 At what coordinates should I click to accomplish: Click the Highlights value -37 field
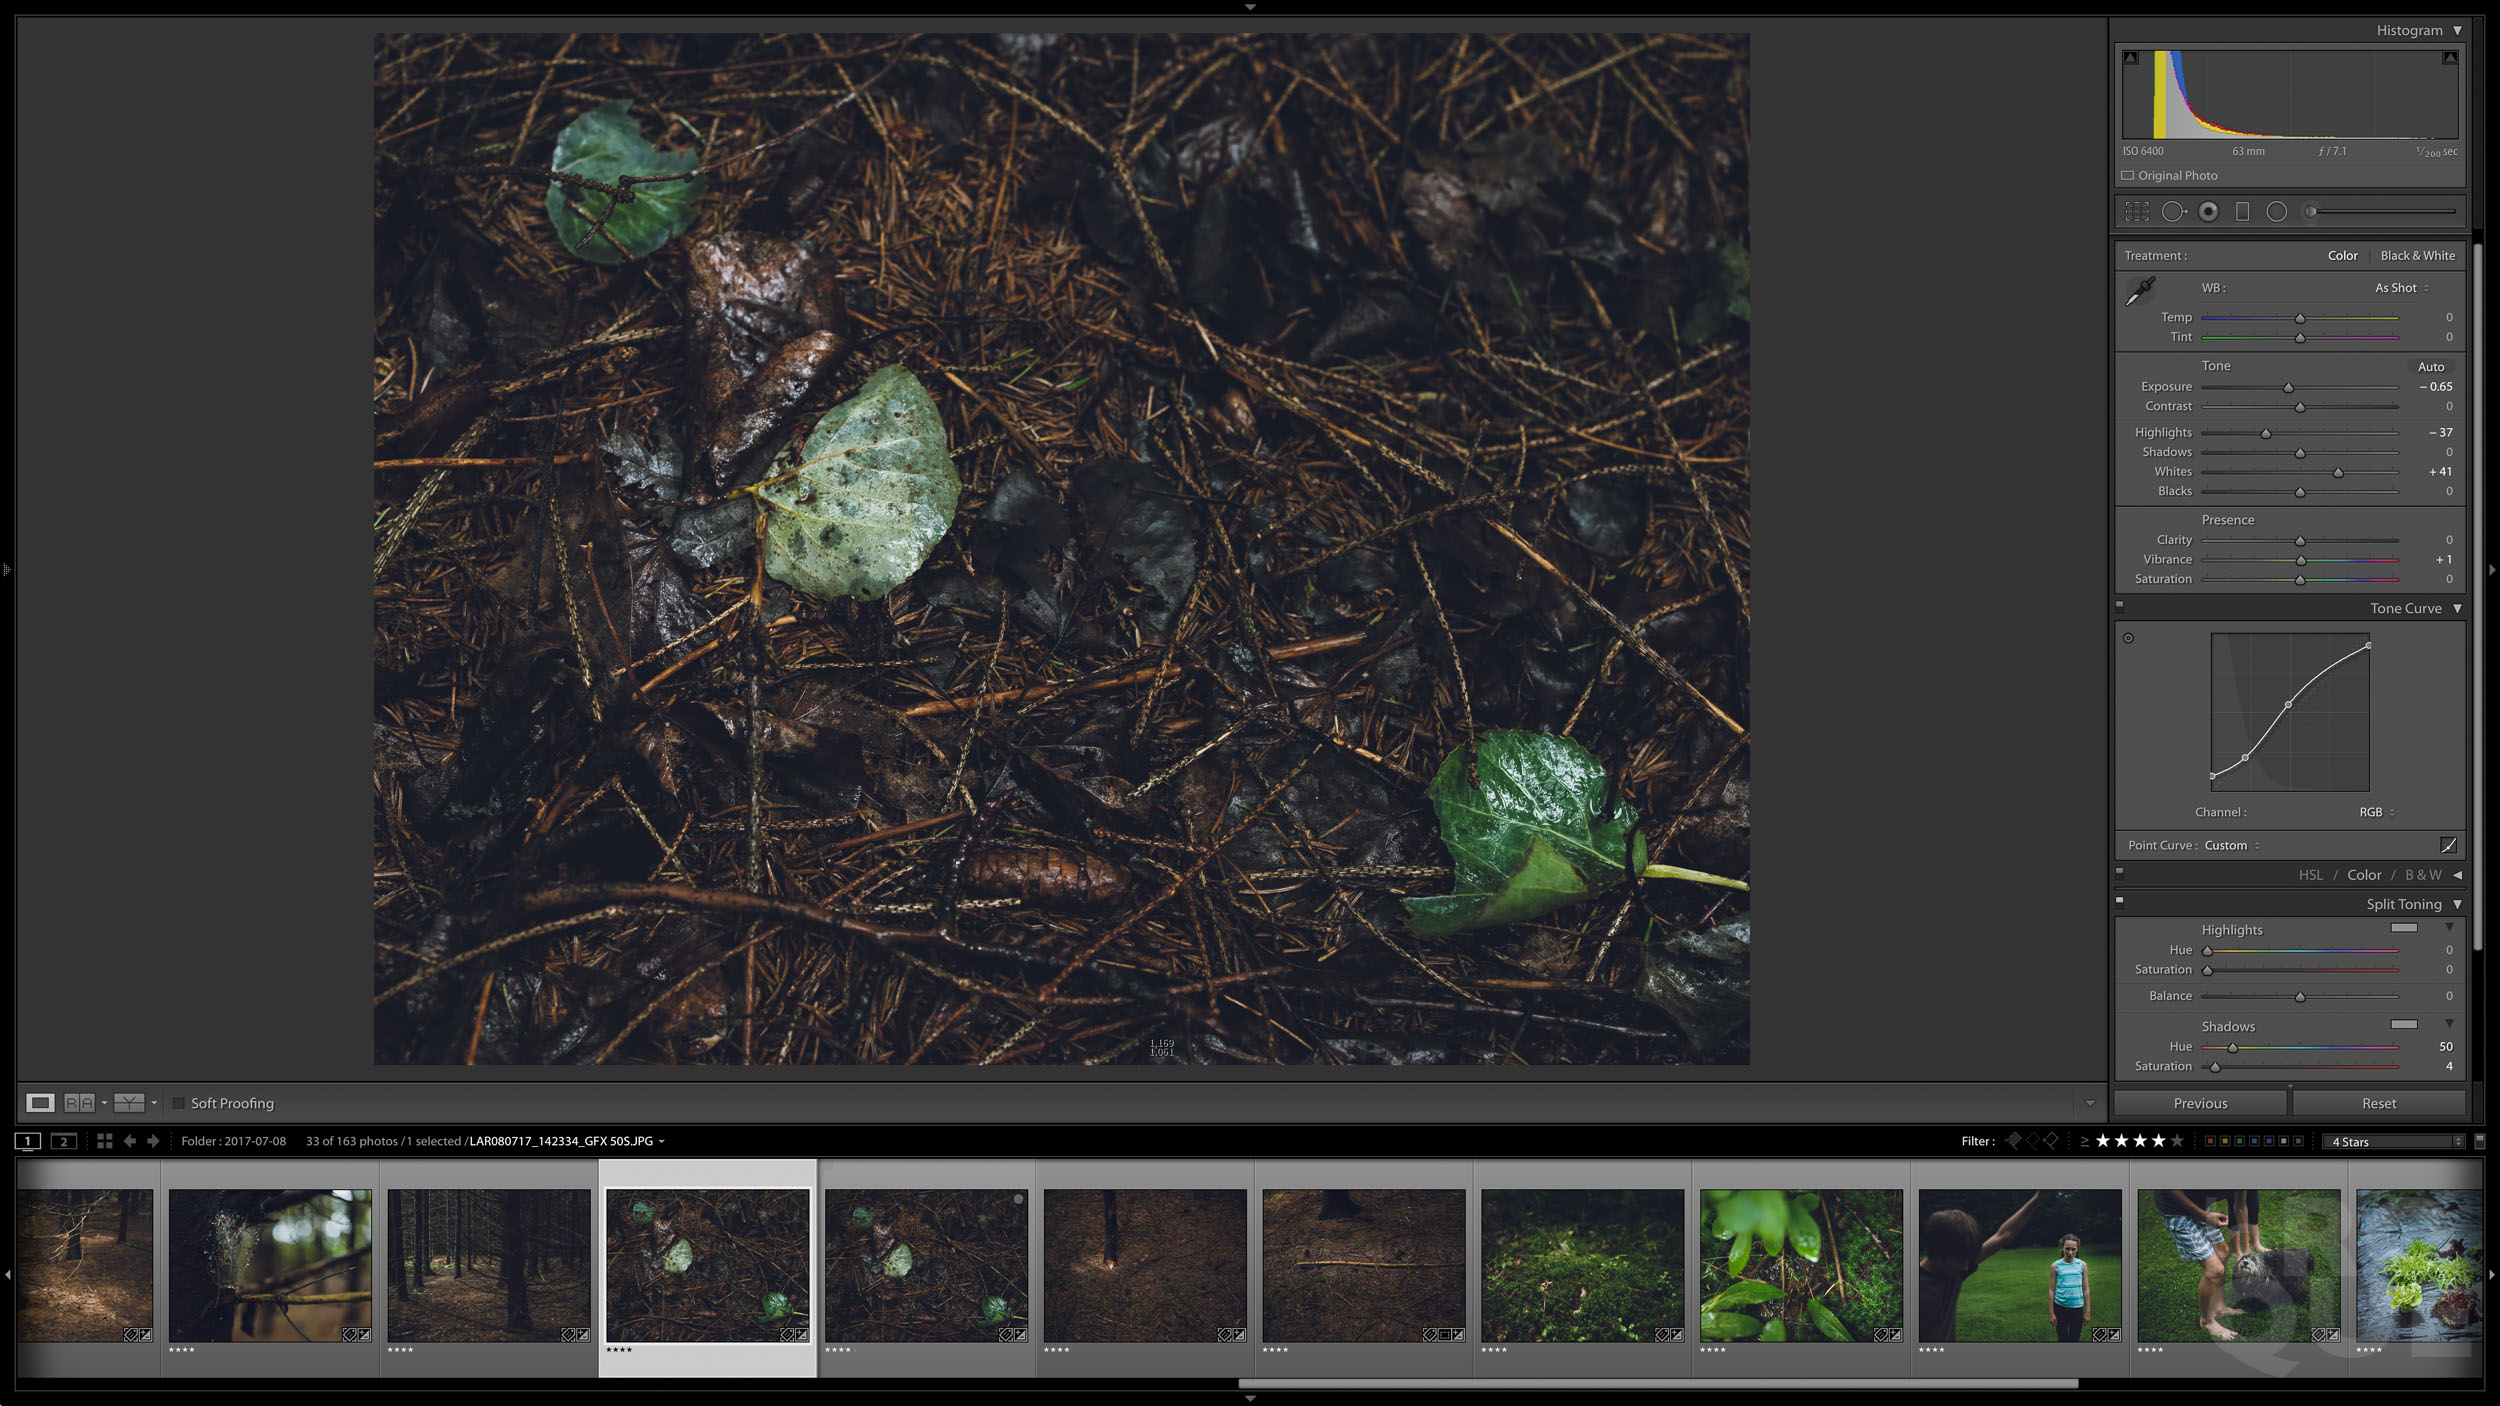tap(2440, 433)
